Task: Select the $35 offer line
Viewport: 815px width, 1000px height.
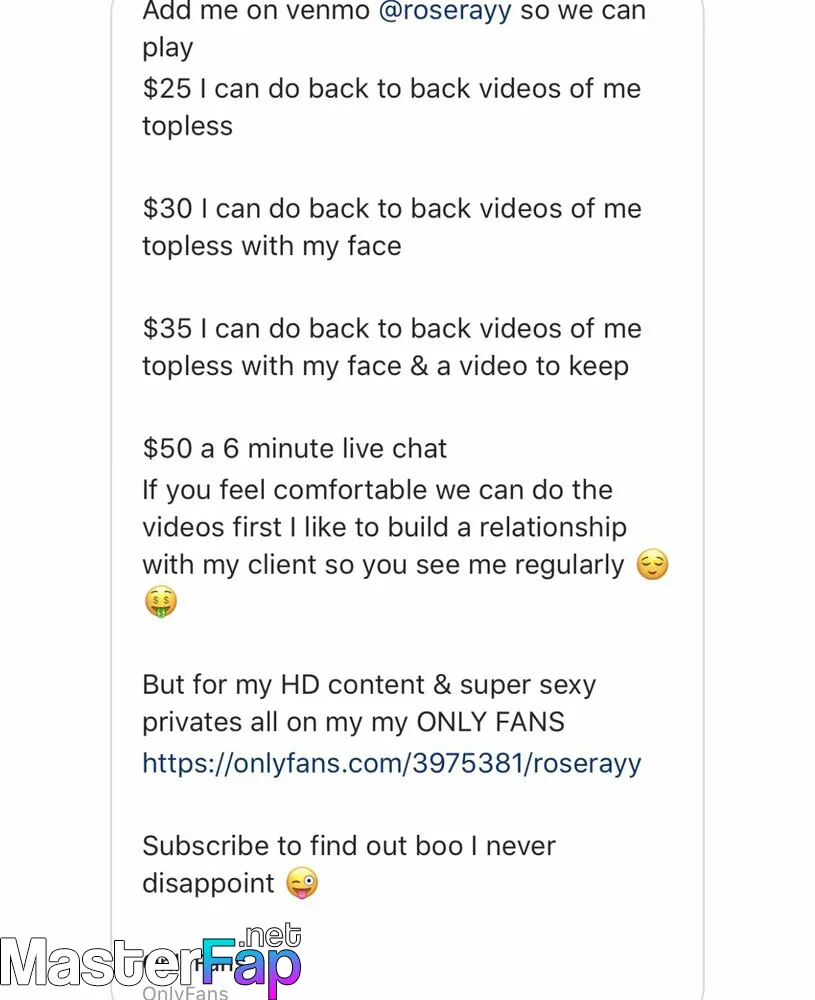Action: pyautogui.click(x=392, y=347)
